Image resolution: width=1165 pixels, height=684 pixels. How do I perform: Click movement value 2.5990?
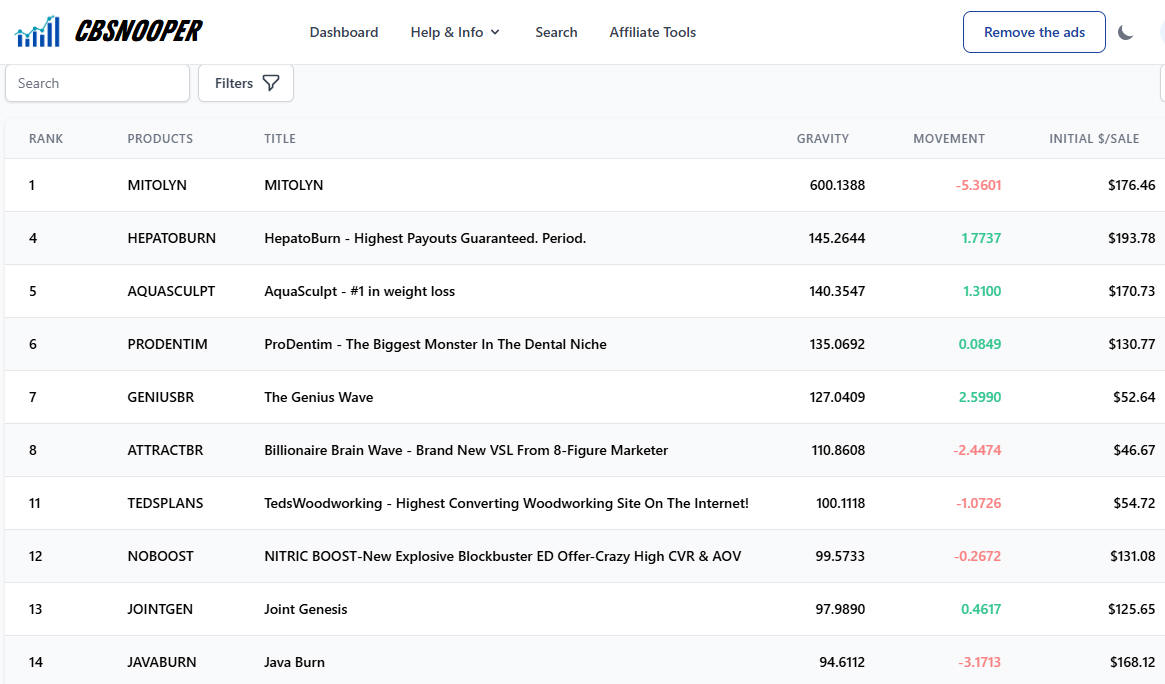point(980,397)
